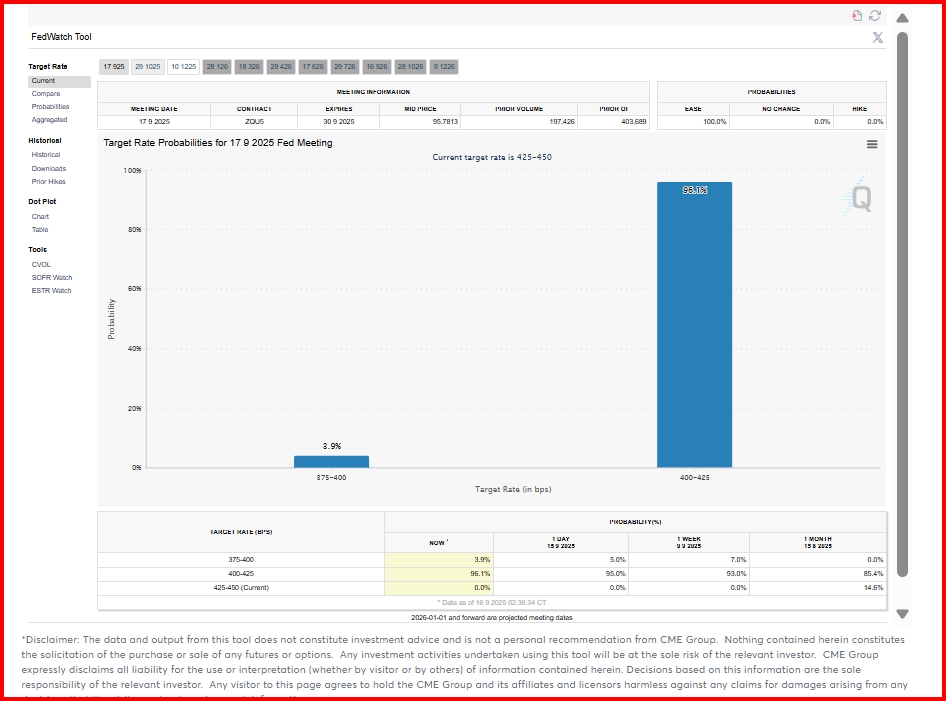Open the 28 126 meeting tab
The height and width of the screenshot is (701, 946).
[x=217, y=66]
